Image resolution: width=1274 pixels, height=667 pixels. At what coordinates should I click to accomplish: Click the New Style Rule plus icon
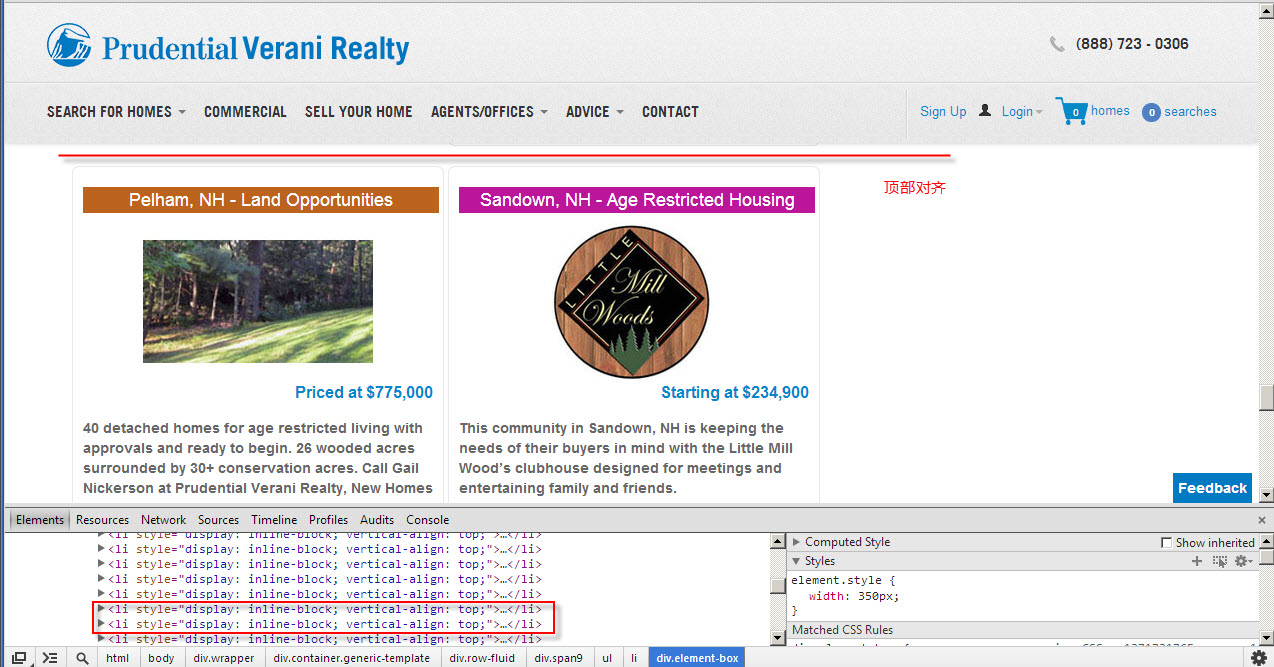tap(1197, 561)
